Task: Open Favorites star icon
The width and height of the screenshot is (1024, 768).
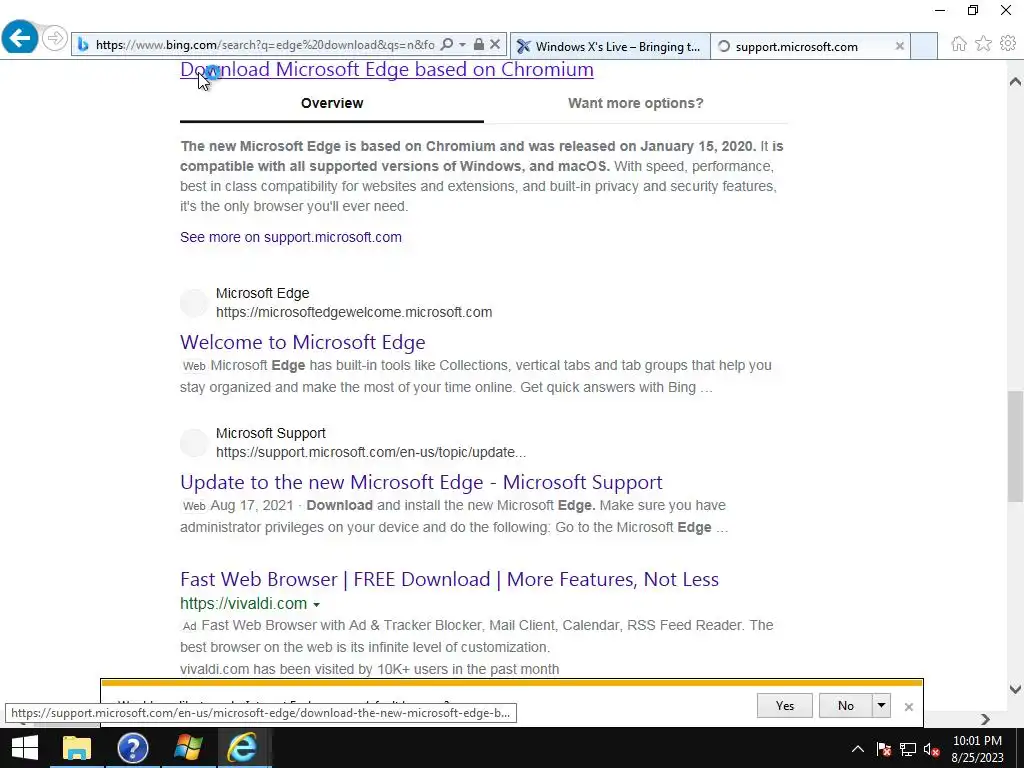Action: click(983, 44)
